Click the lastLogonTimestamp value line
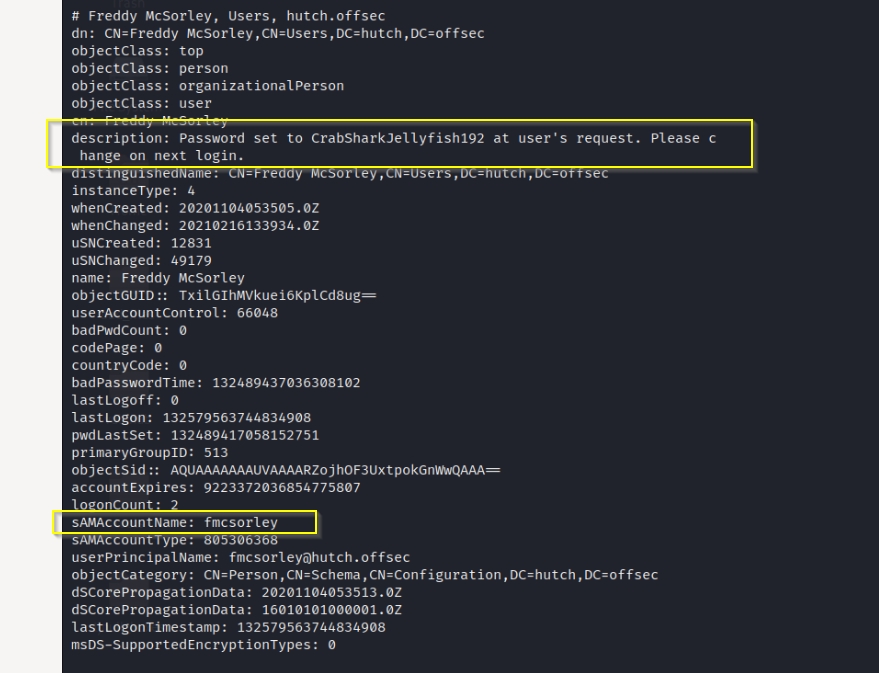This screenshot has width=879, height=673. pos(228,627)
